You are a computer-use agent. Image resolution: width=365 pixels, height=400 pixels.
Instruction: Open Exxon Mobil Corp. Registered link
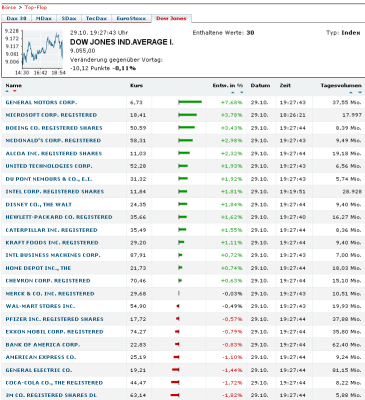pyautogui.click(x=54, y=332)
